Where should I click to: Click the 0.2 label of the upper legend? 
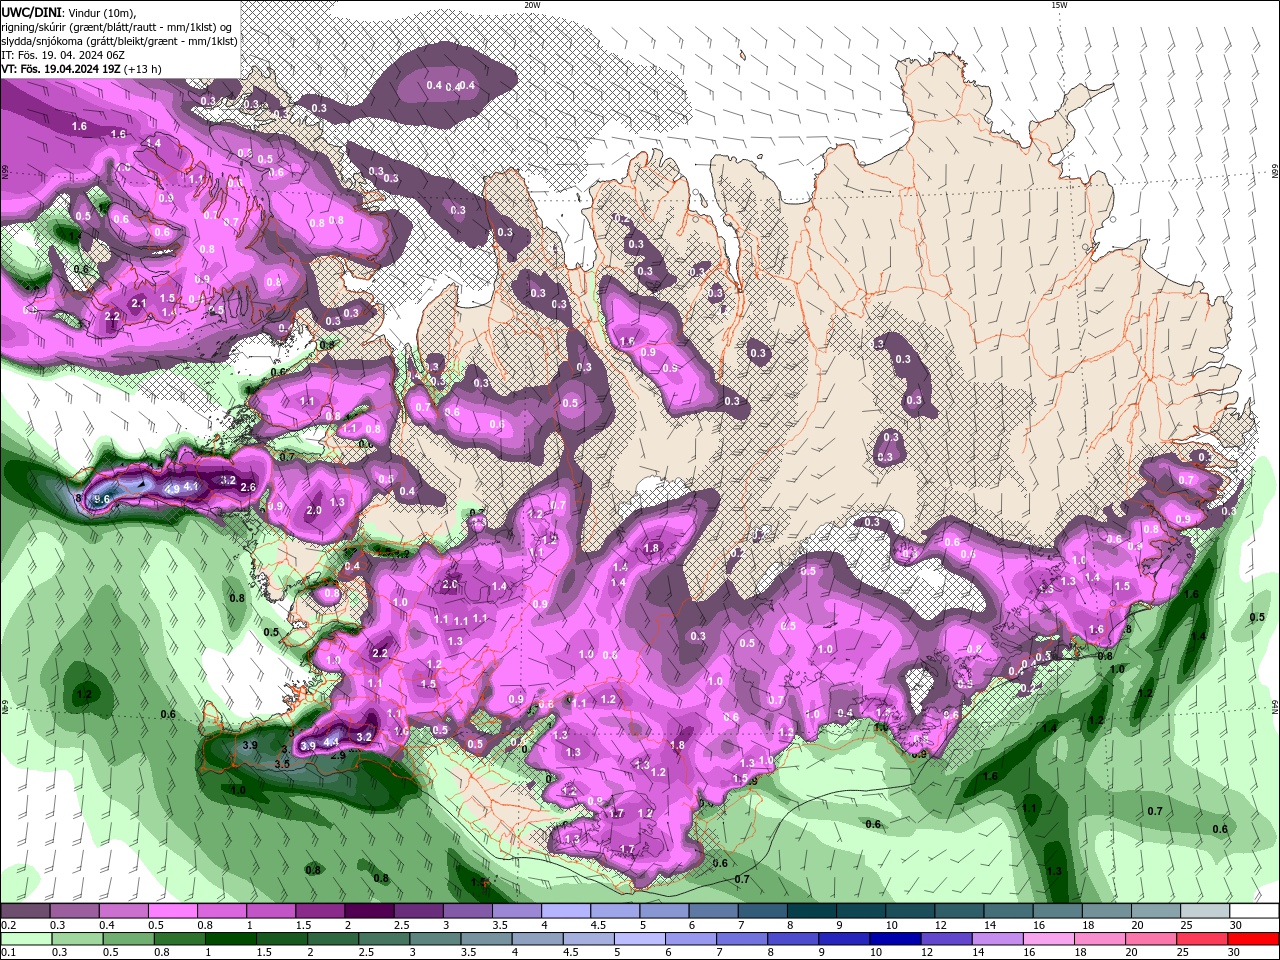[9, 925]
